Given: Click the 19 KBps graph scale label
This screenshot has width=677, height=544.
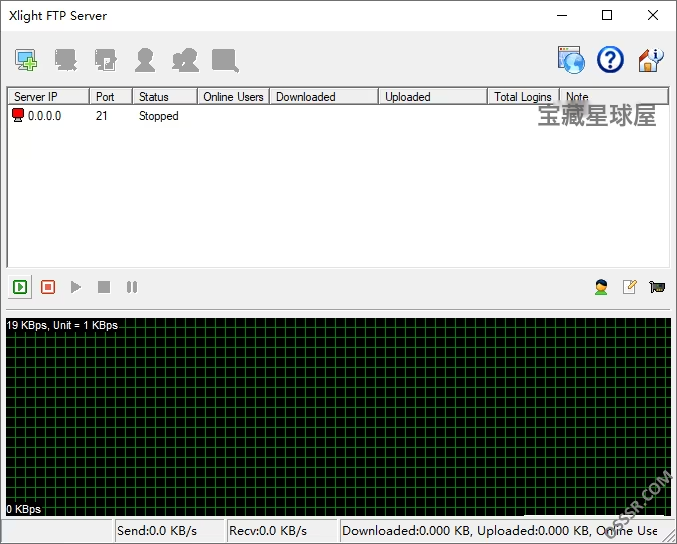Looking at the screenshot, I should [62, 325].
